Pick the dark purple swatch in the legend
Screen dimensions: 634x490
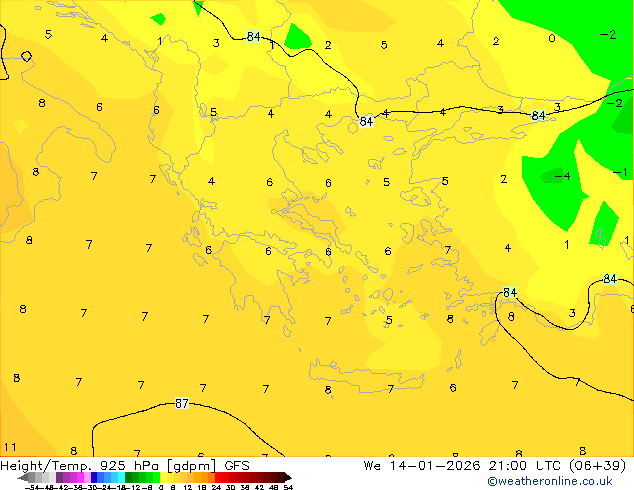point(59,477)
